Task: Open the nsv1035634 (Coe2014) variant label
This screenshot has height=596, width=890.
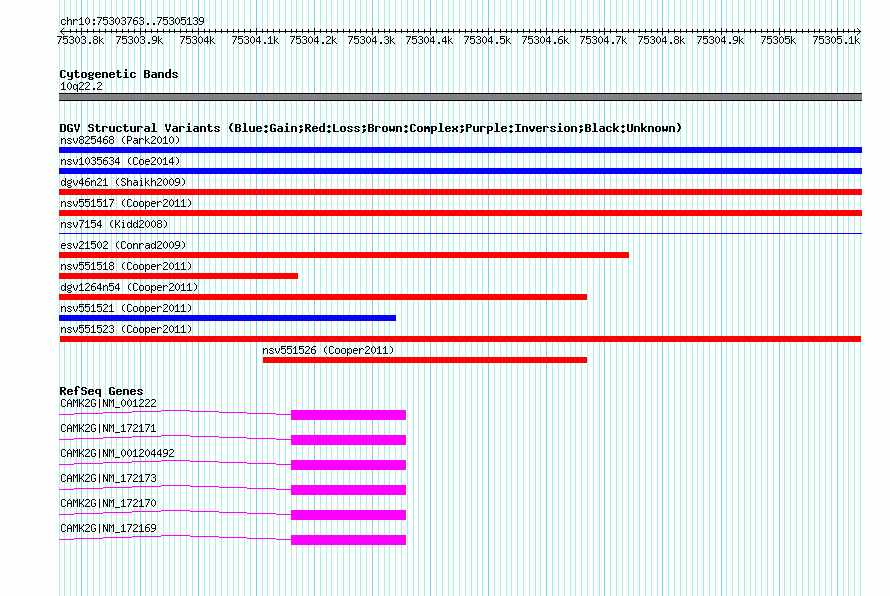Action: pos(120,161)
